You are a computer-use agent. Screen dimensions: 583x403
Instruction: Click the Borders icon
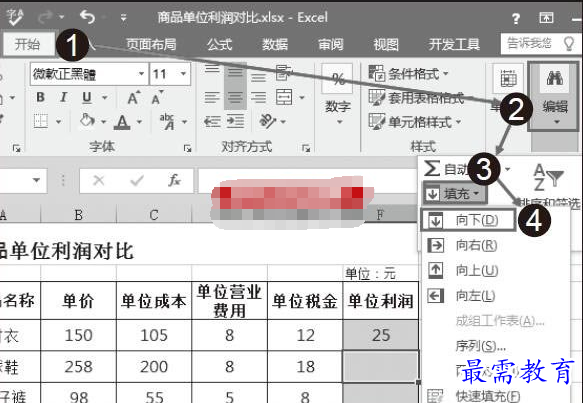[x=41, y=121]
